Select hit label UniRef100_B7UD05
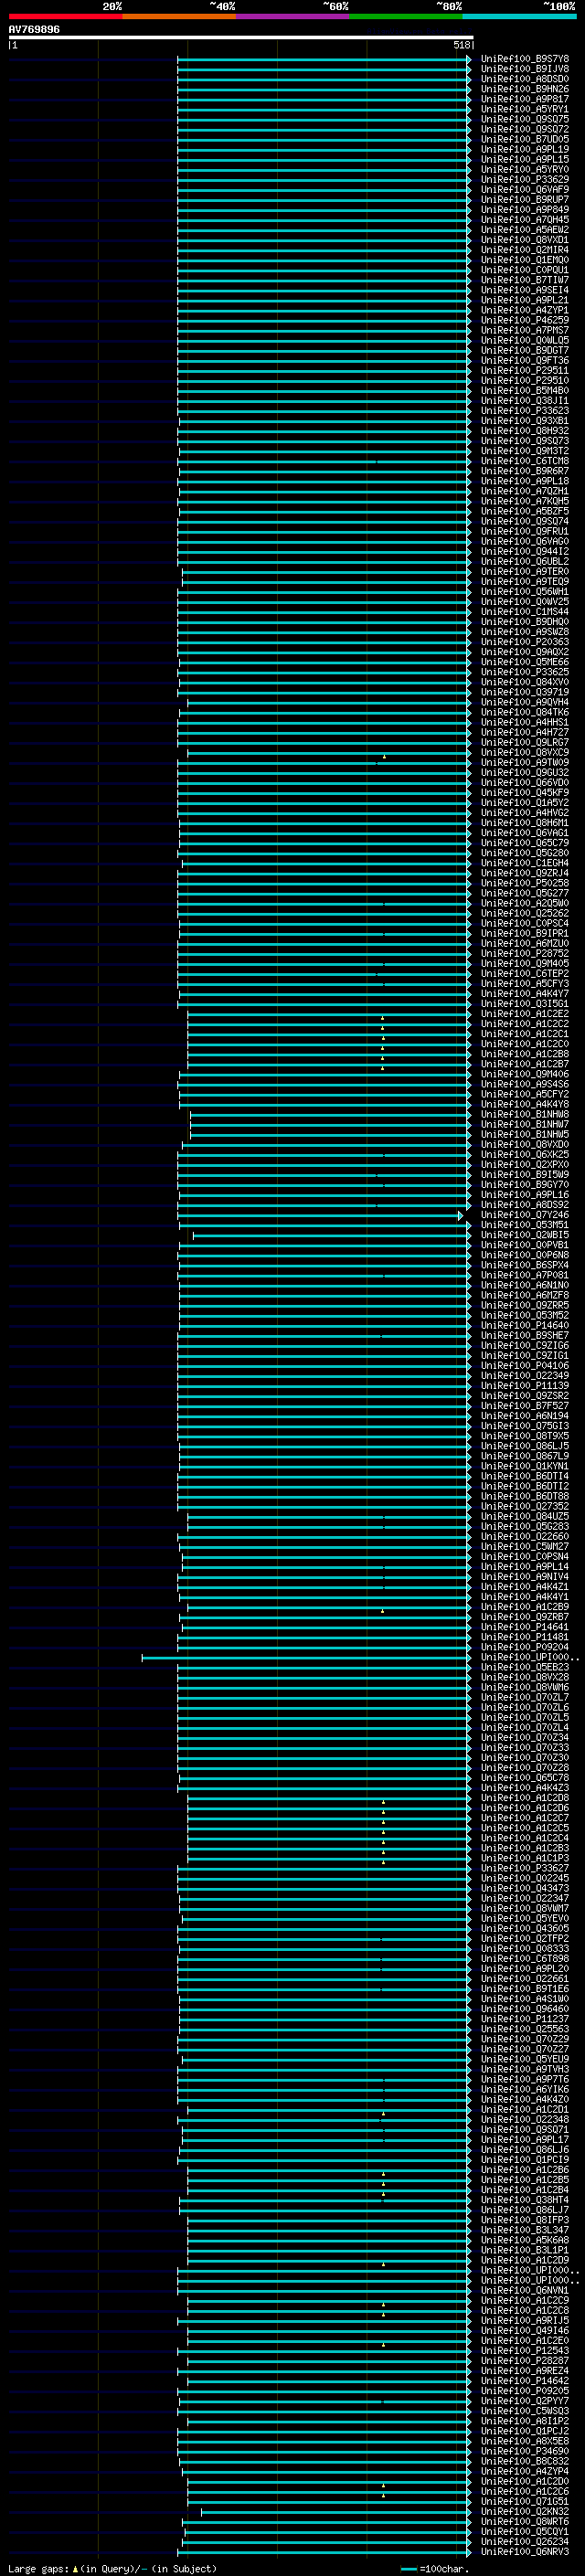 pyautogui.click(x=524, y=139)
